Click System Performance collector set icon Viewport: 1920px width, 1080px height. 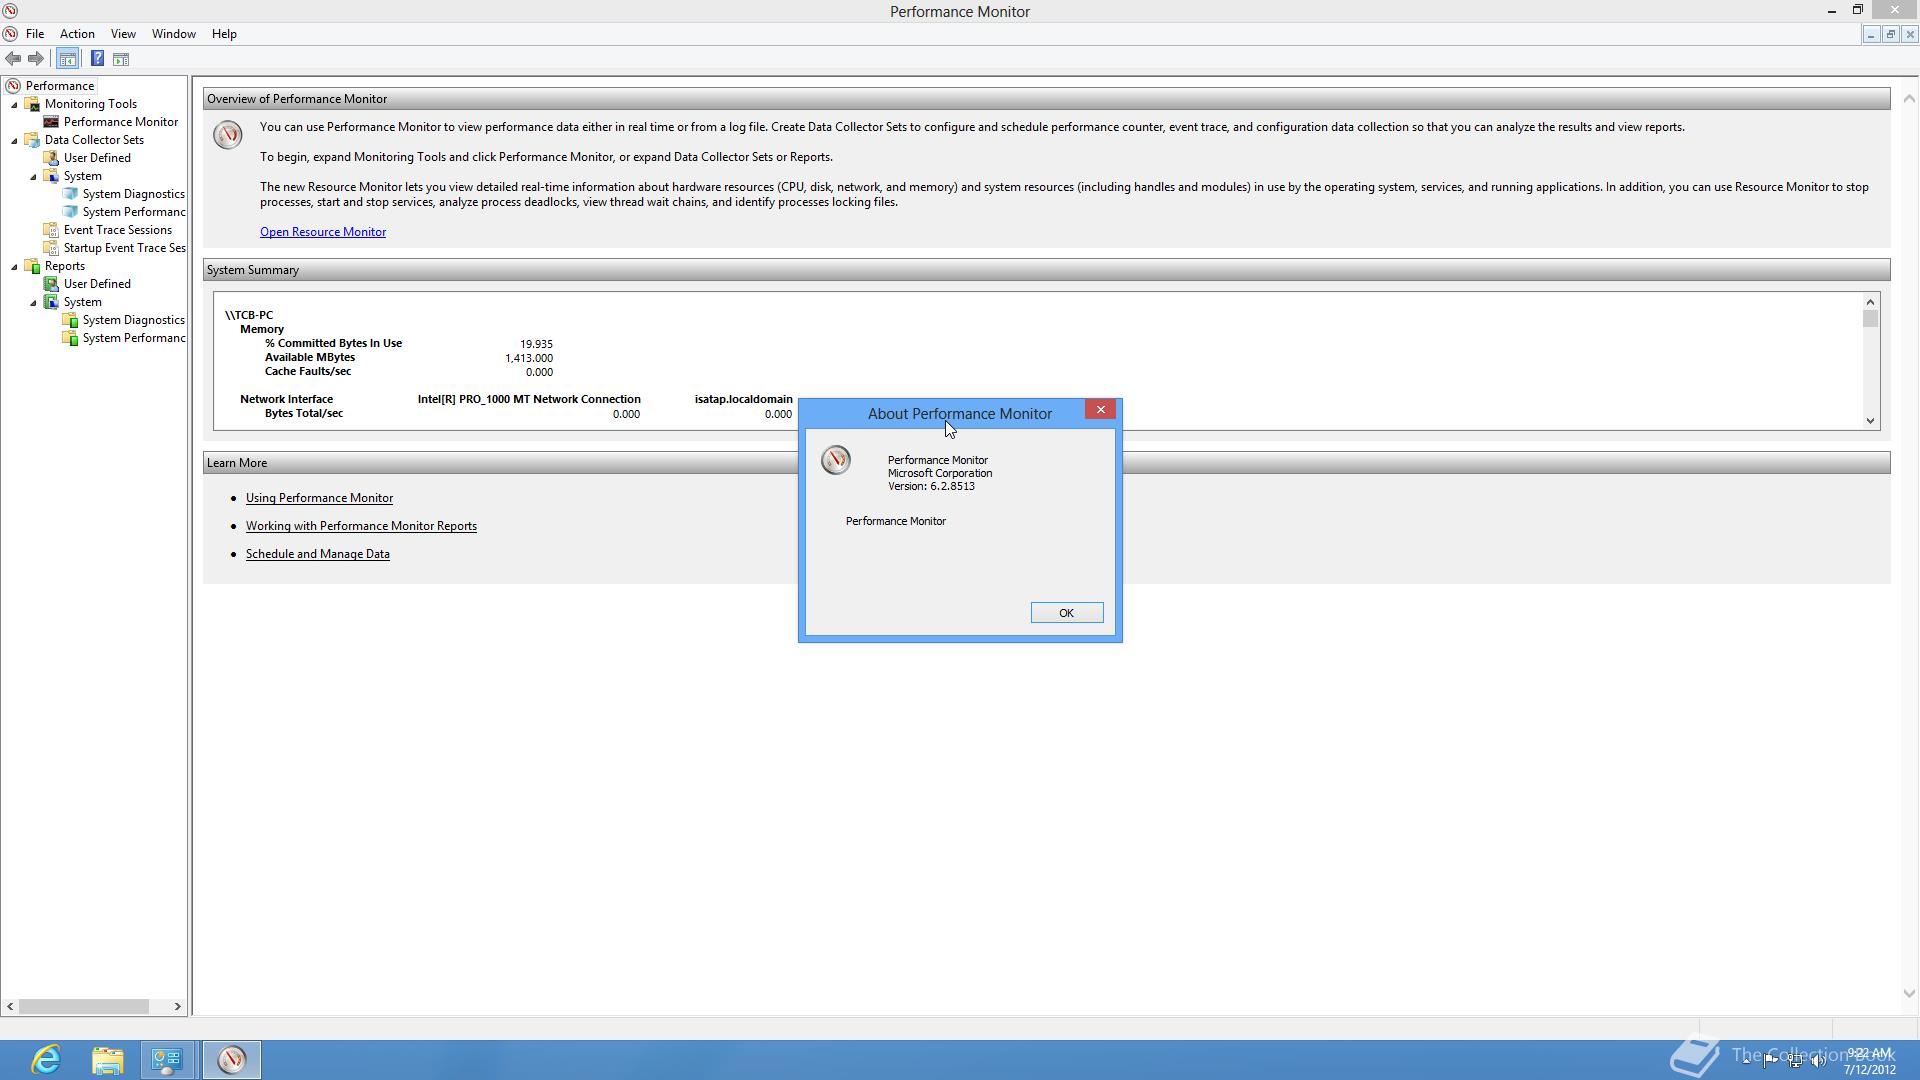(70, 212)
